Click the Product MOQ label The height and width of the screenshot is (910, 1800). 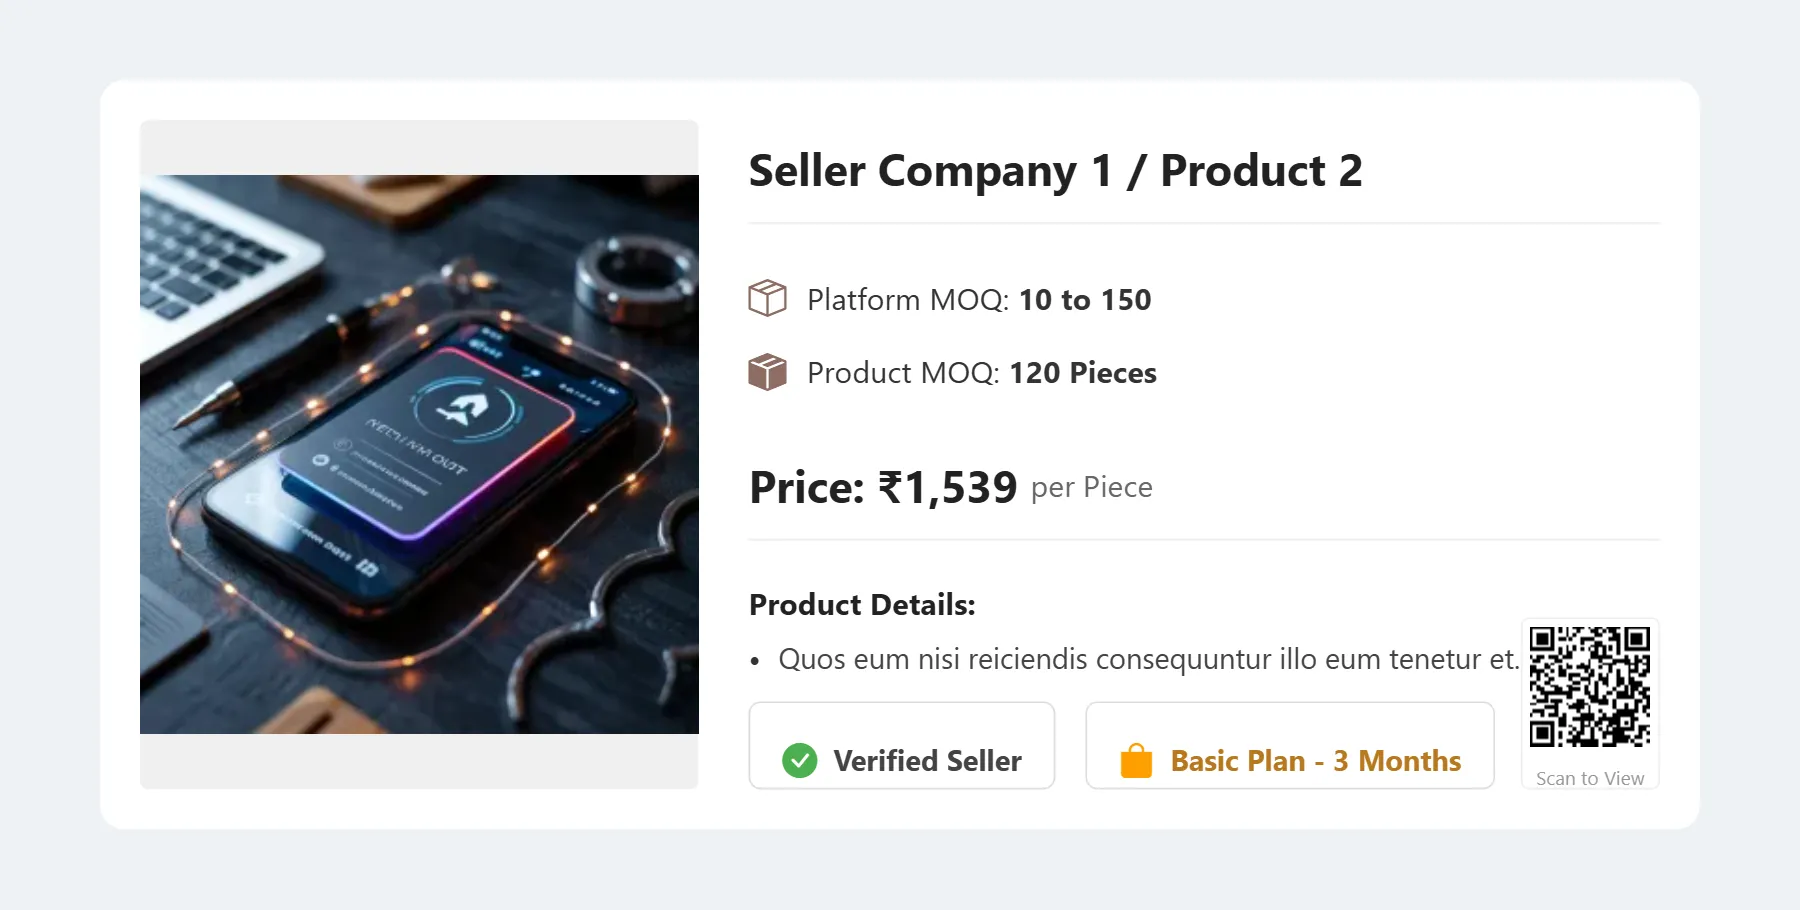click(903, 373)
